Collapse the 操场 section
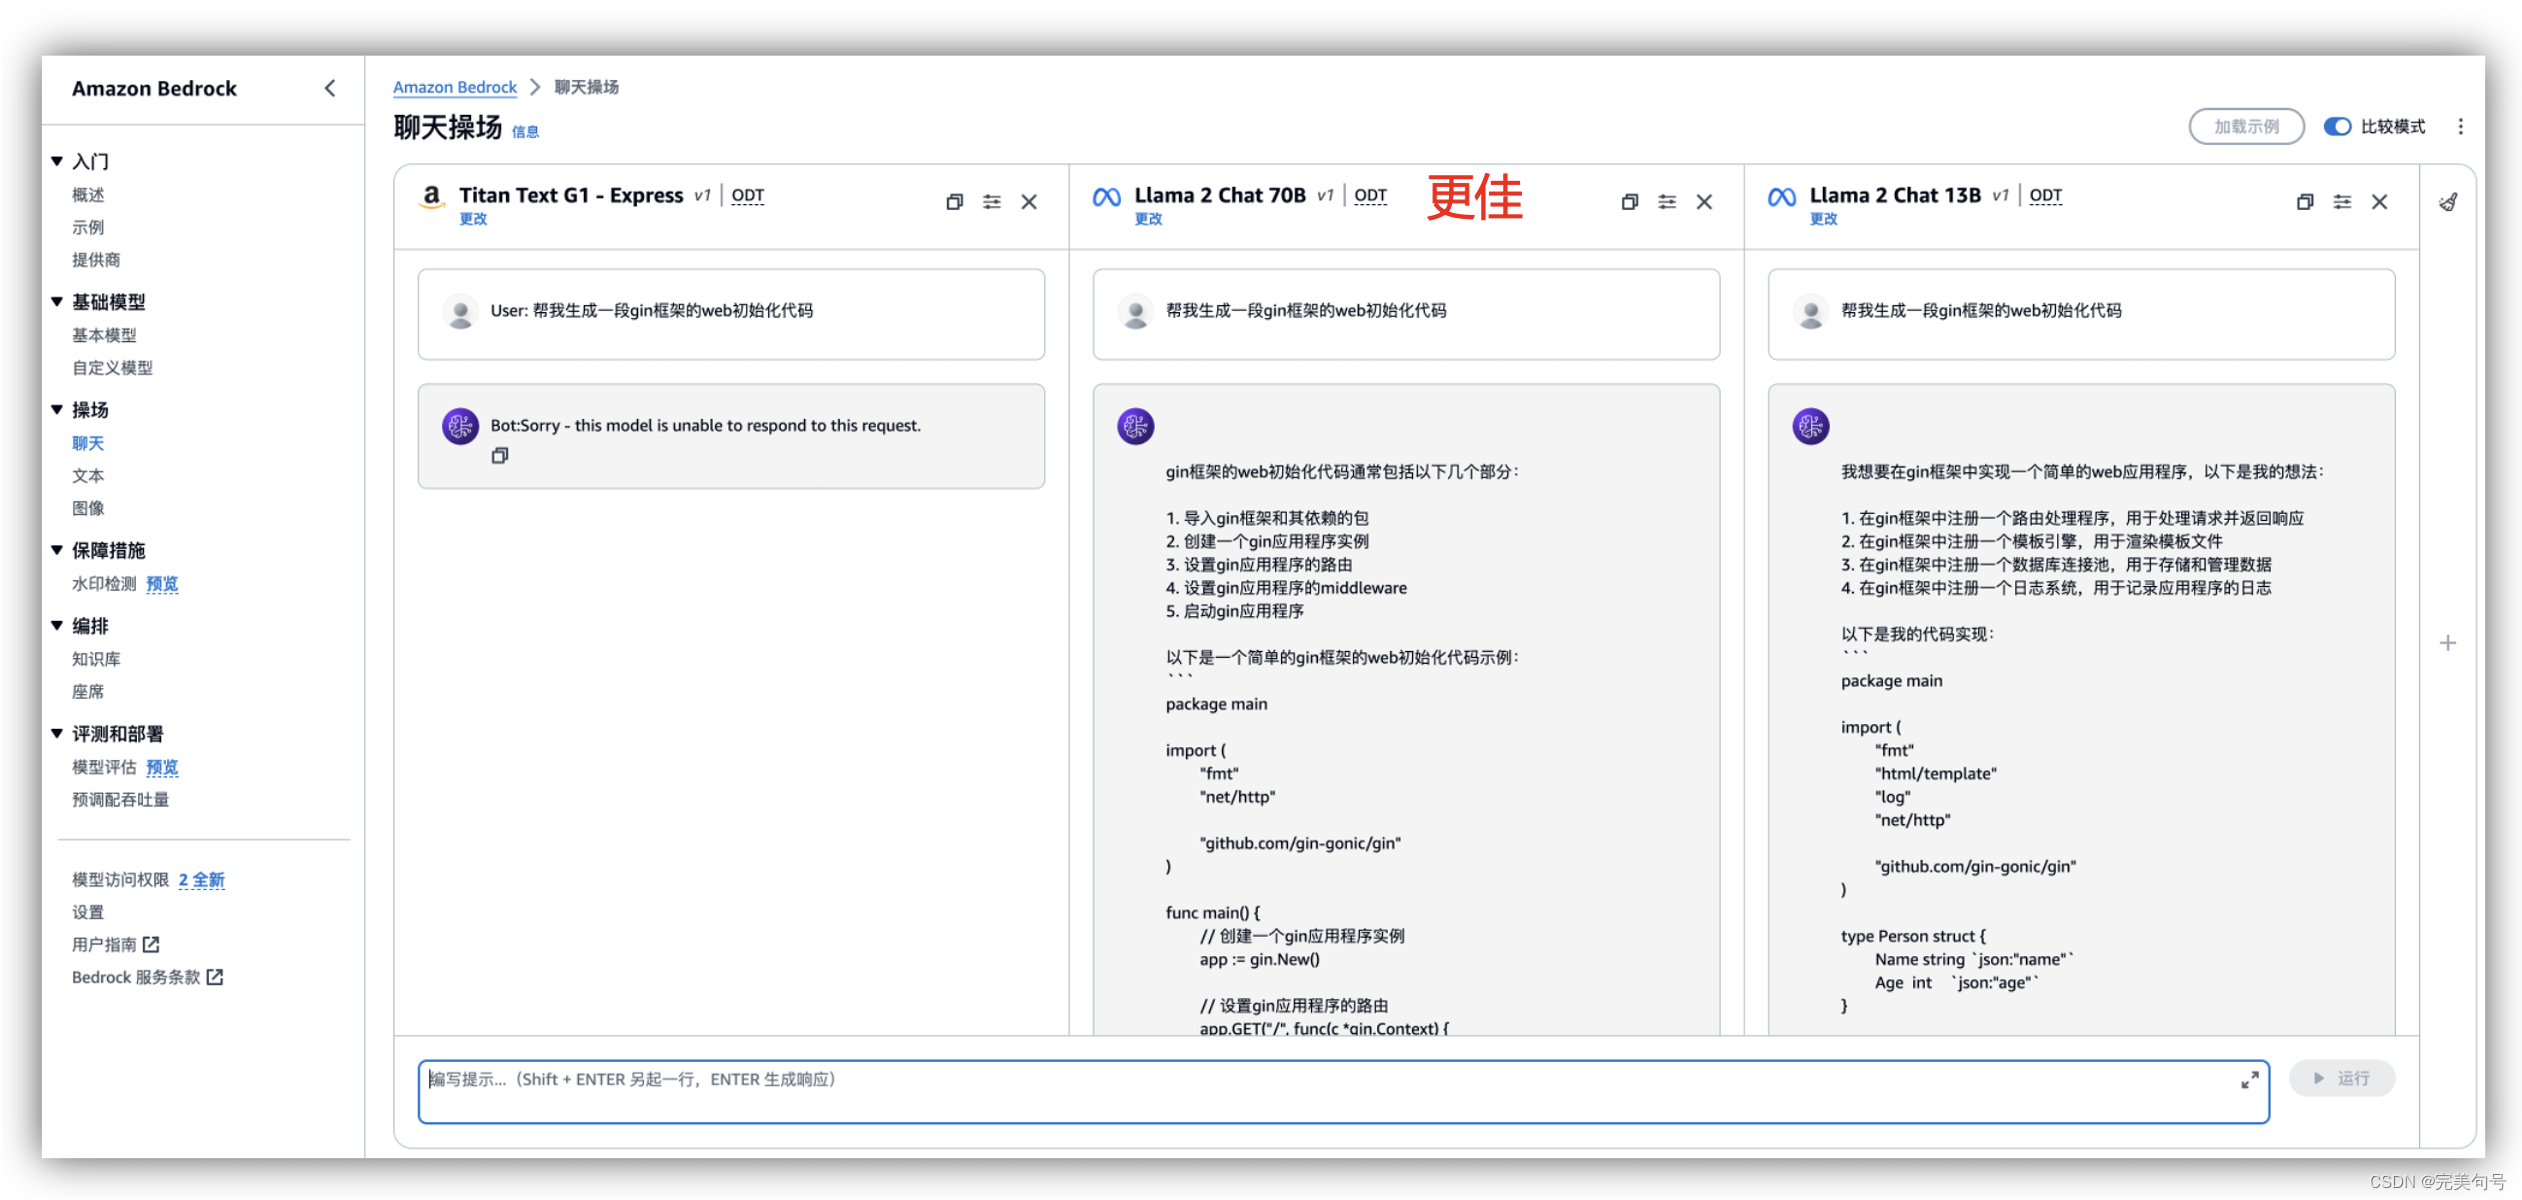The height and width of the screenshot is (1200, 2522). [57, 409]
